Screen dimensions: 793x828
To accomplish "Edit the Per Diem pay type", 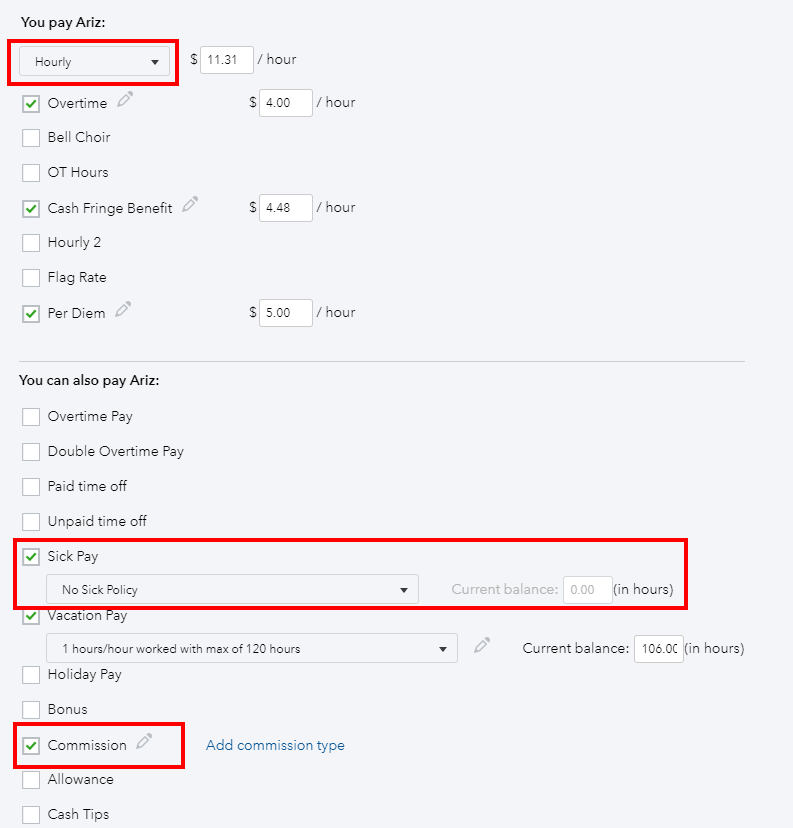I will pos(123,310).
